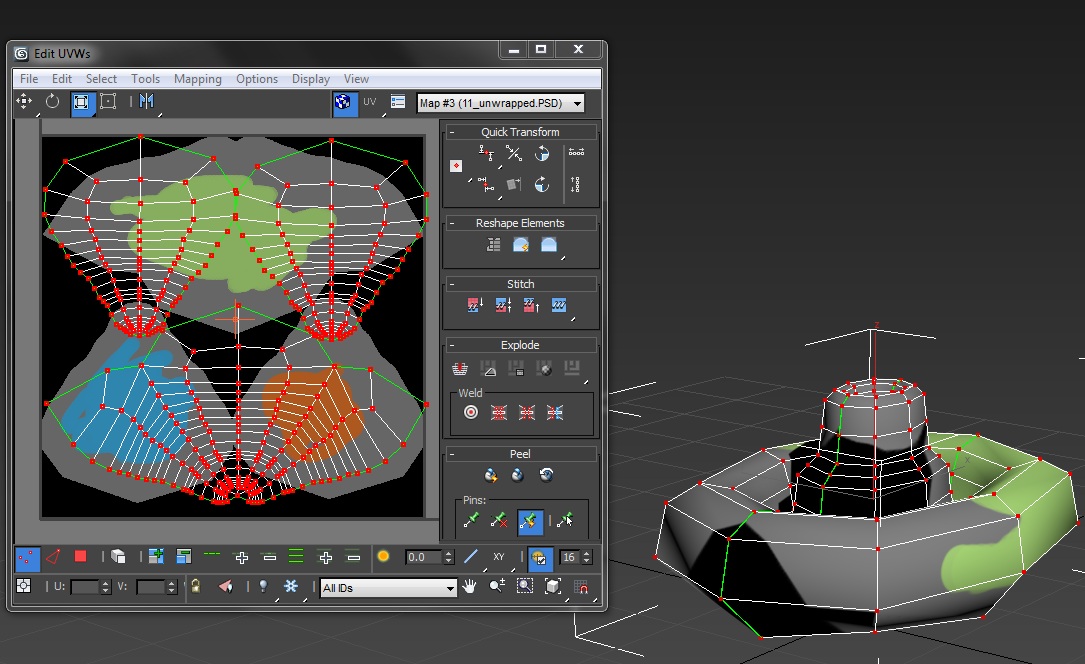Image resolution: width=1085 pixels, height=664 pixels.
Task: Open the texture properties list icon
Action: [398, 102]
